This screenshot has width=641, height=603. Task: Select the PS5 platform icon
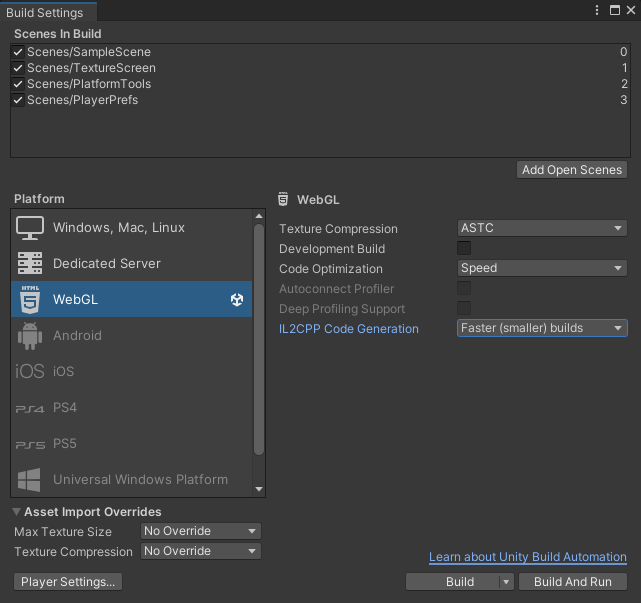point(30,444)
